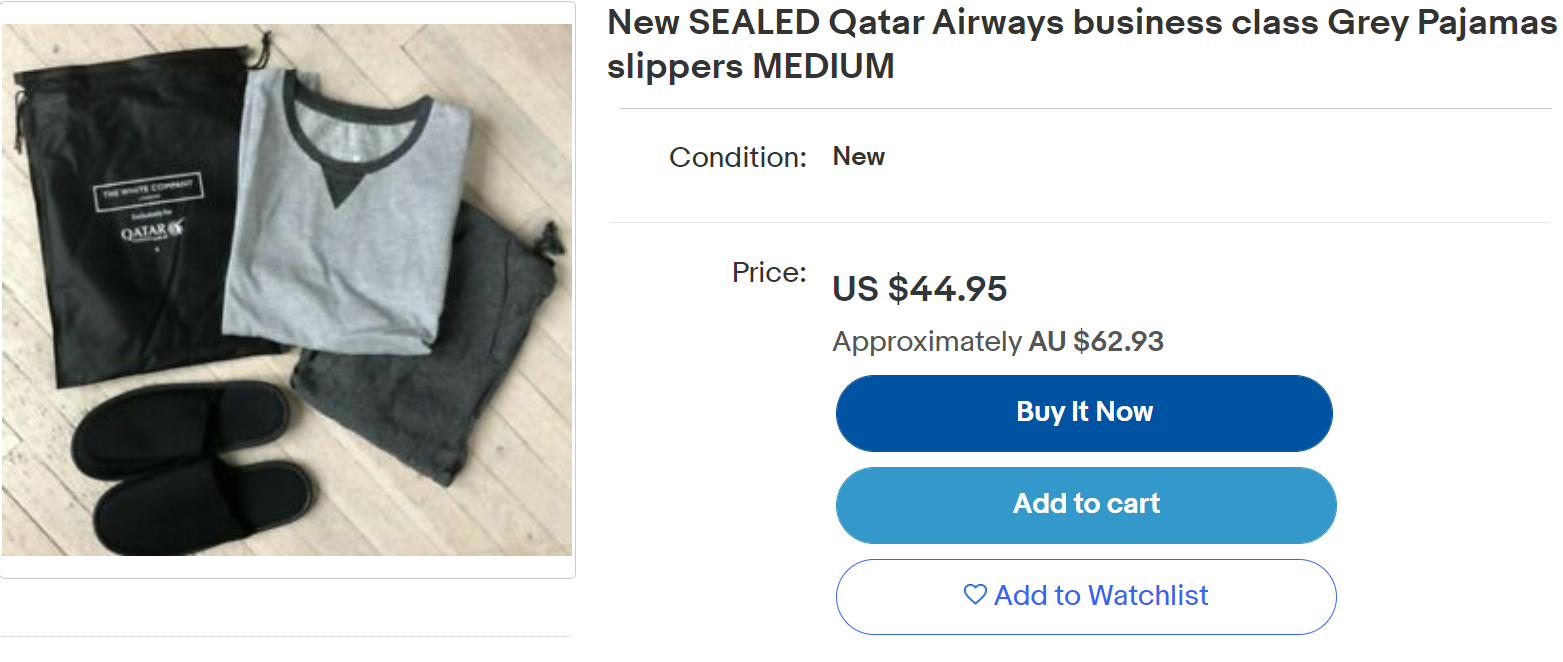The width and height of the screenshot is (1563, 662).
Task: Click the heart icon beside Add to Watchlist
Action: coord(975,595)
